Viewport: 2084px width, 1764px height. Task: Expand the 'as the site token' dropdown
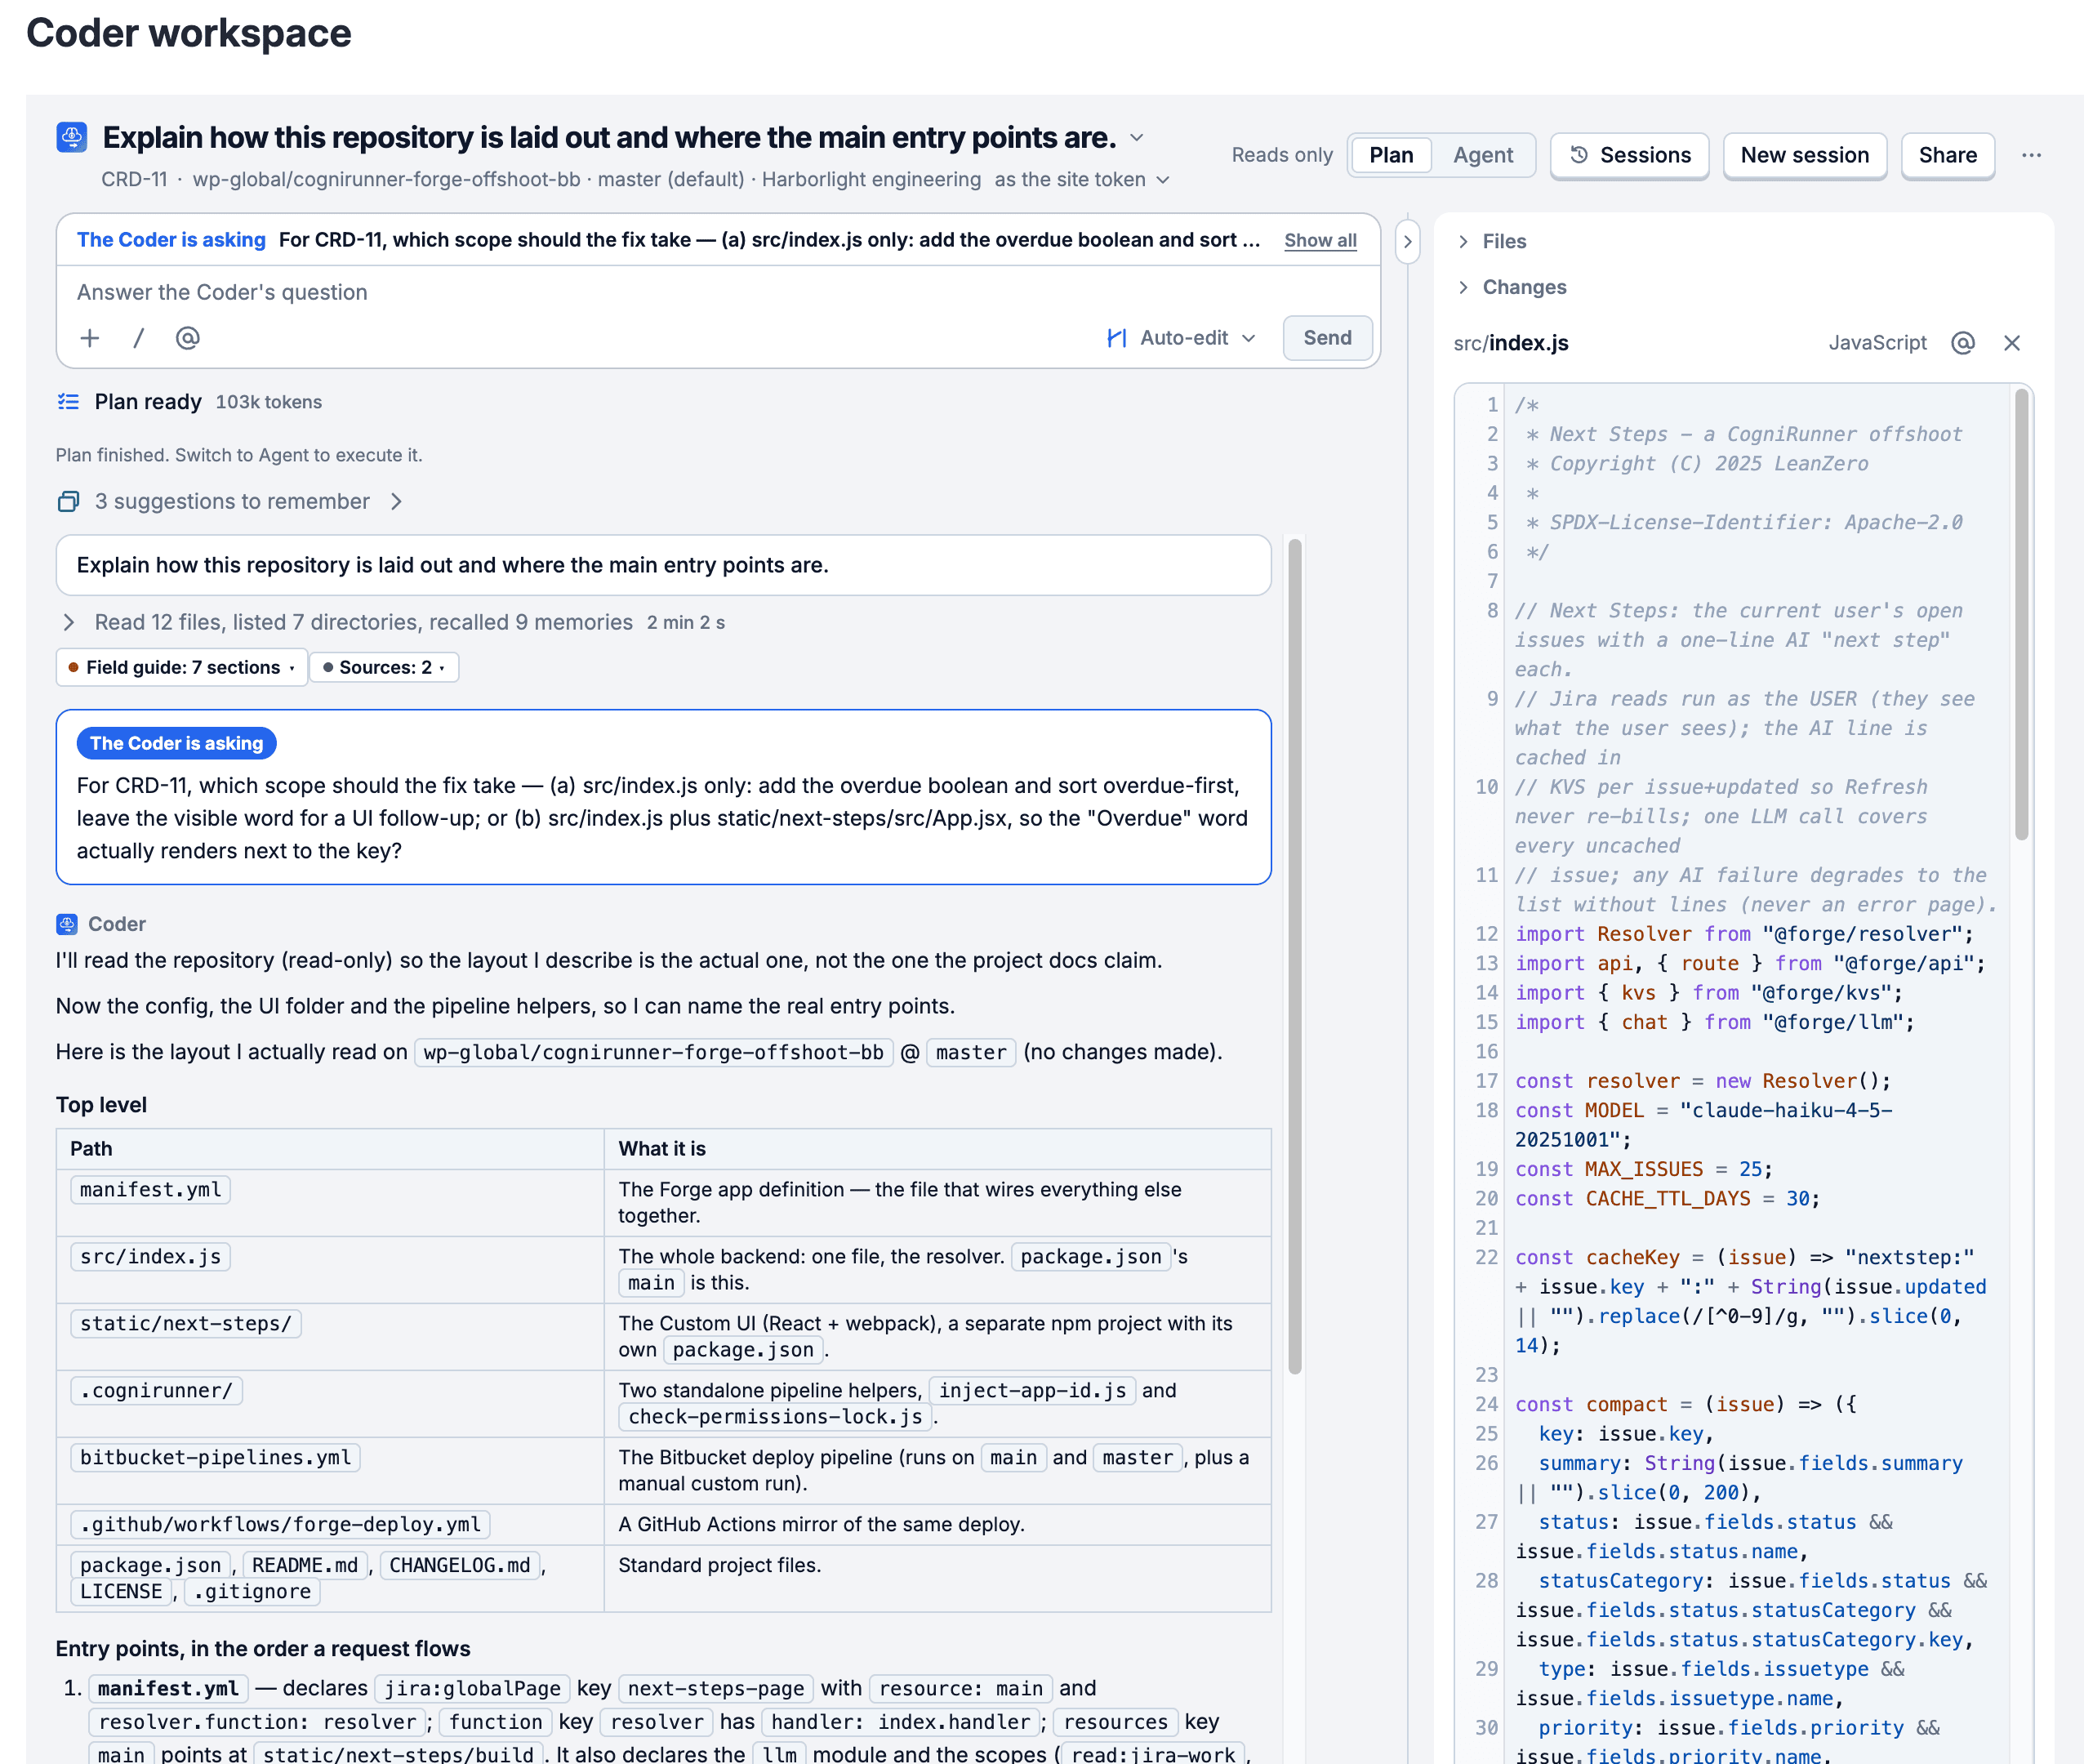tap(1082, 180)
